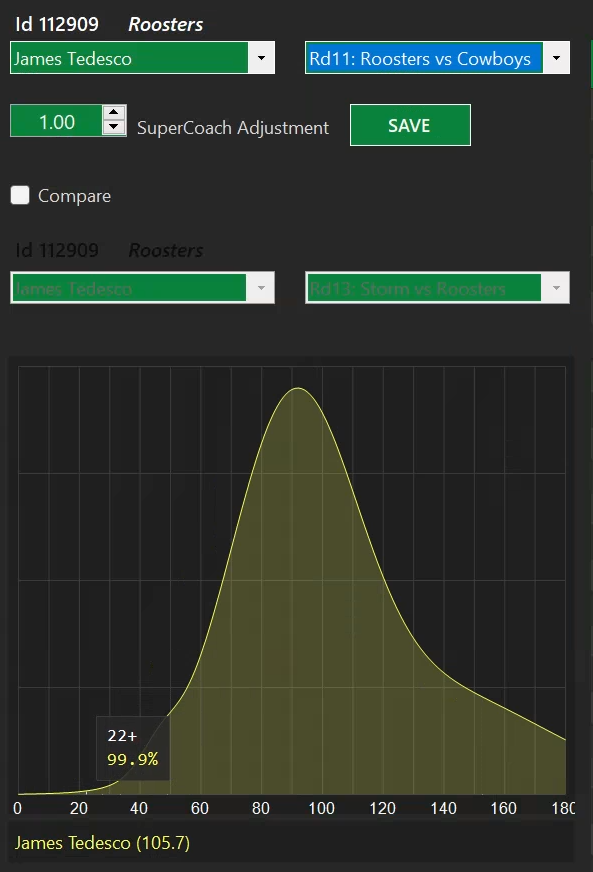
Task: Select the James Tedesco player combo box
Action: pos(142,58)
